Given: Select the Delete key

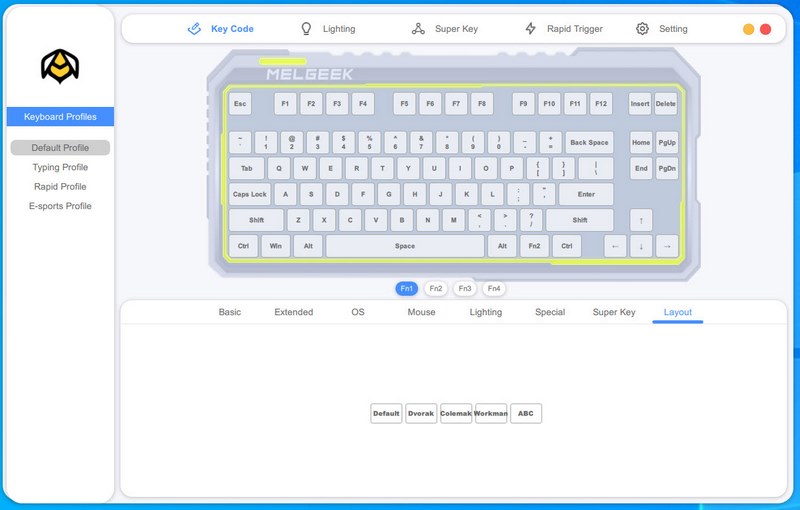Looking at the screenshot, I should (x=666, y=104).
